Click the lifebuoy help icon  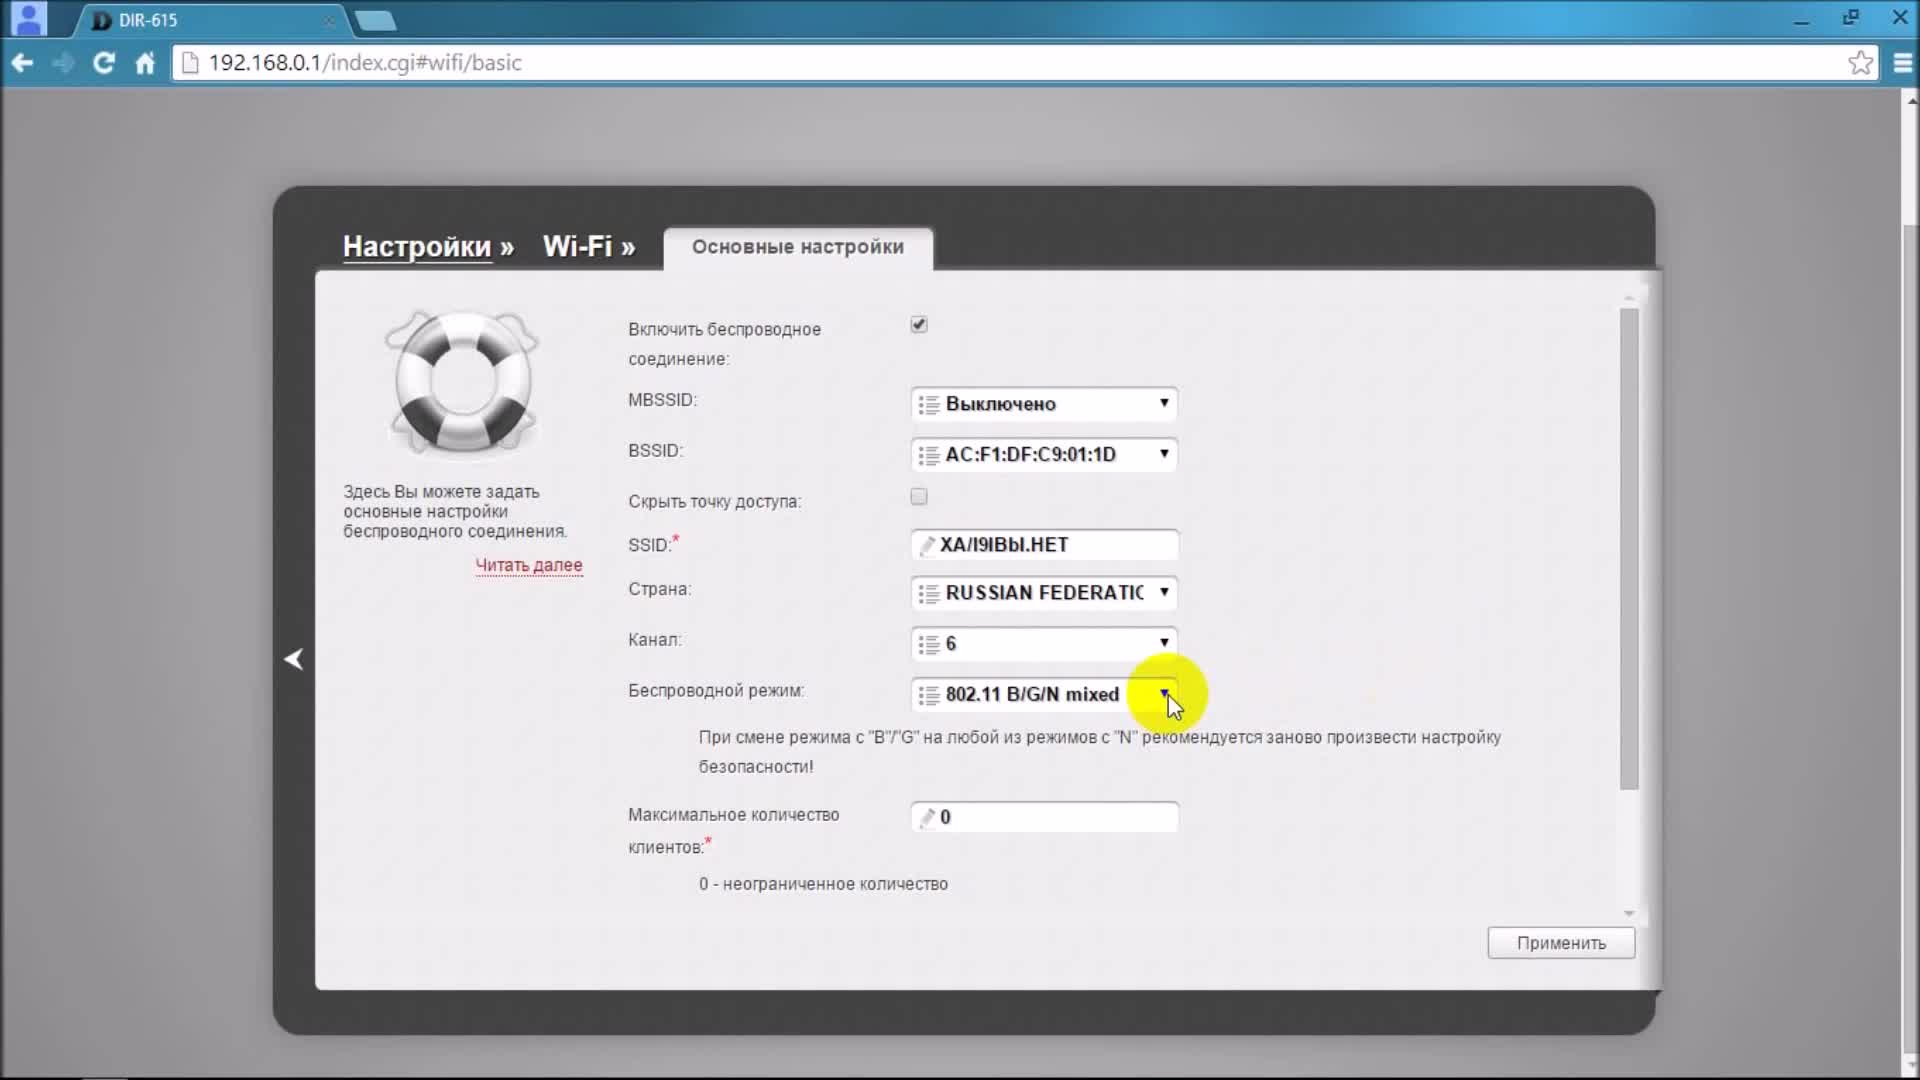(462, 383)
